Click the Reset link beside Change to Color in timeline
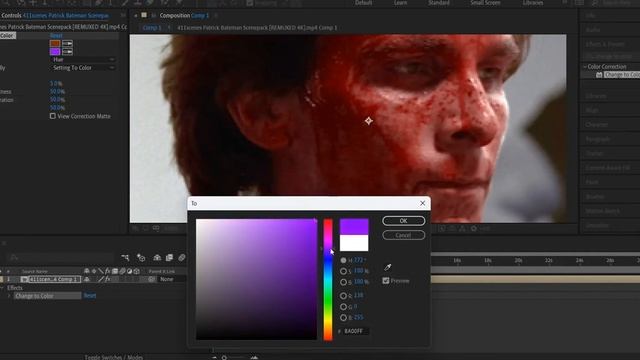640x360 pixels. (x=90, y=296)
